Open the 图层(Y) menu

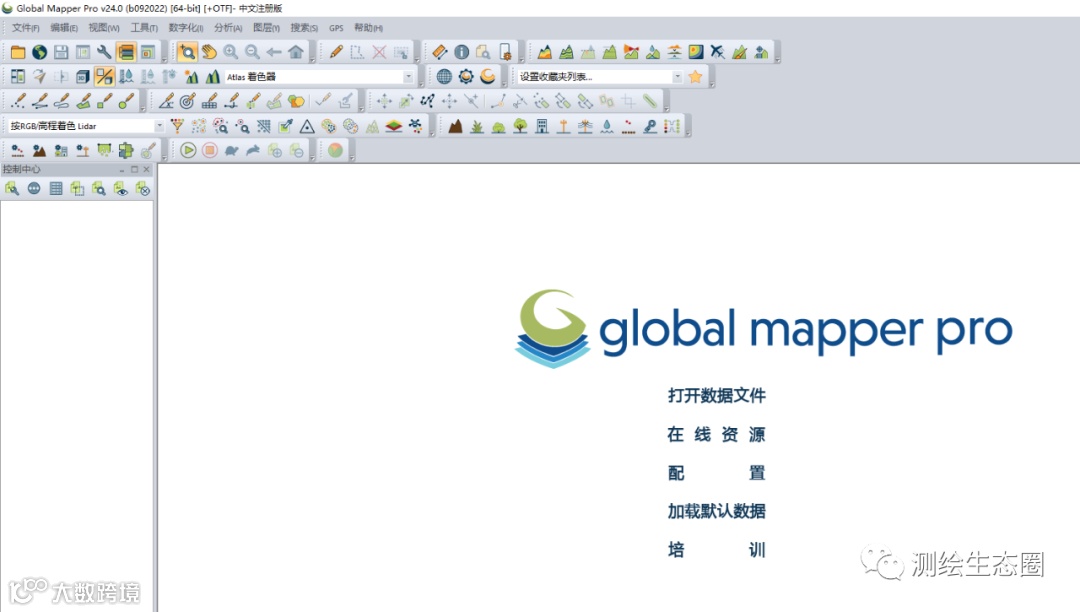tap(266, 28)
